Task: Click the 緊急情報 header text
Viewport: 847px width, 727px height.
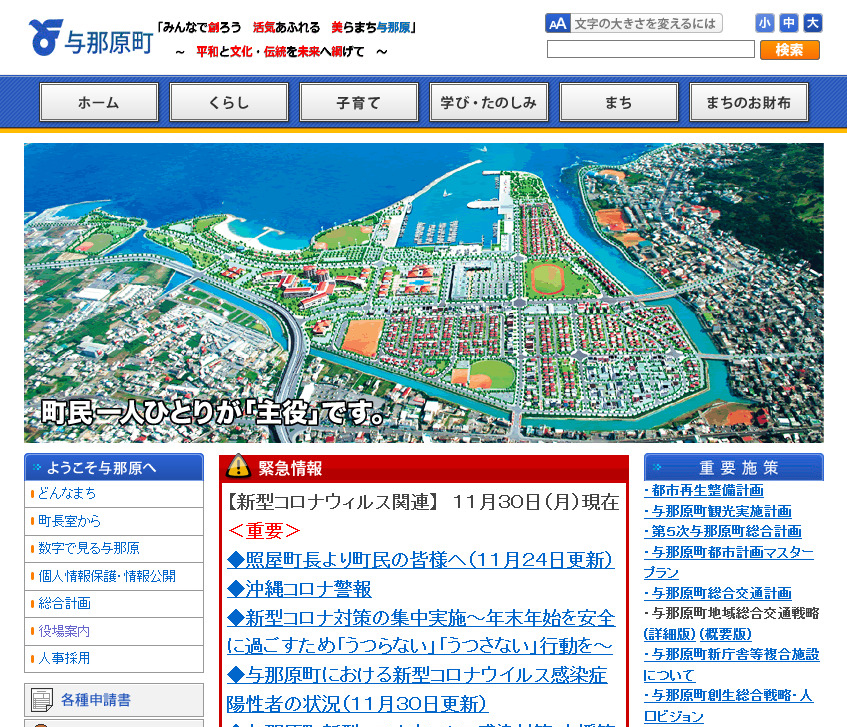Action: [290, 468]
